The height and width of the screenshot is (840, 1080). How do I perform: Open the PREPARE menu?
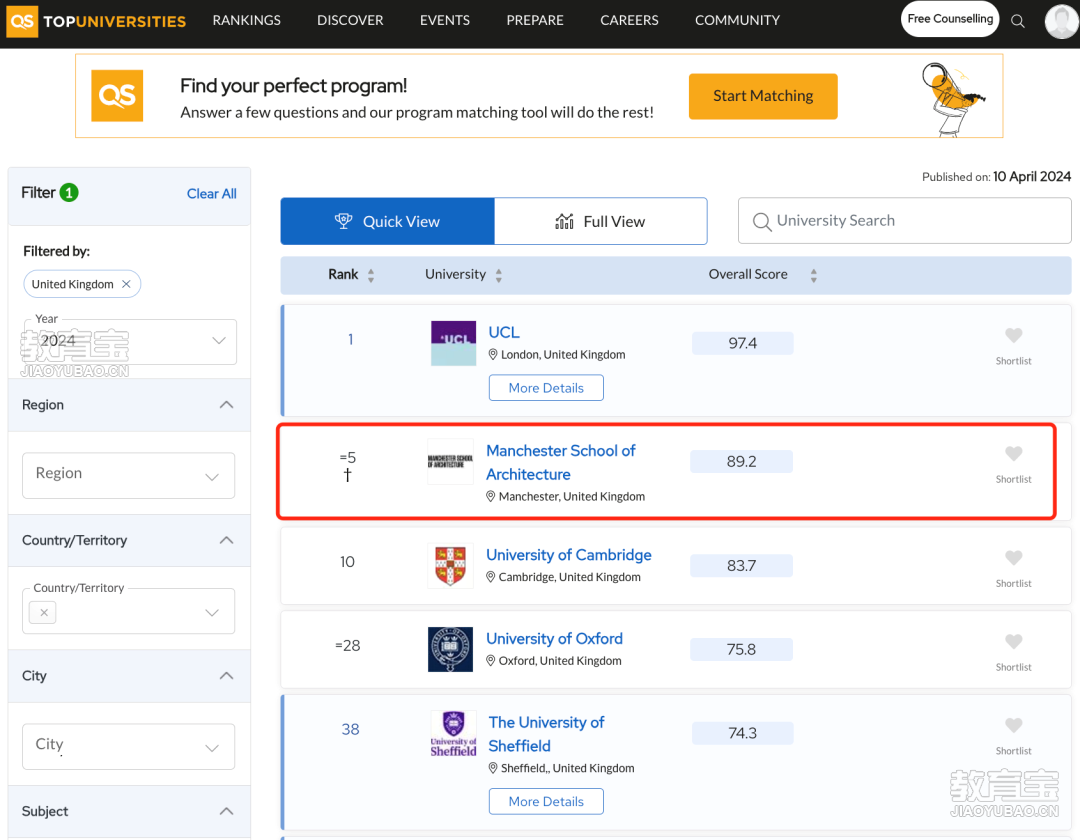(x=535, y=21)
